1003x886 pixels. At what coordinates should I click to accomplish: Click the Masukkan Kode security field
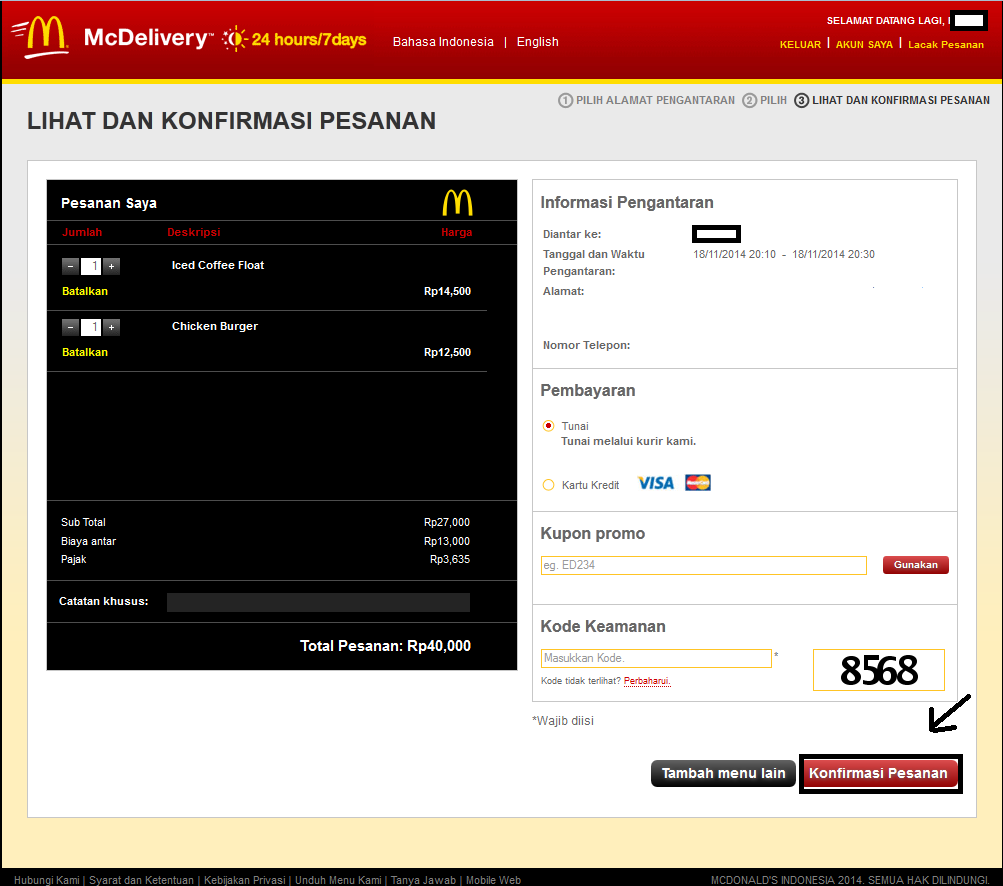pos(655,658)
